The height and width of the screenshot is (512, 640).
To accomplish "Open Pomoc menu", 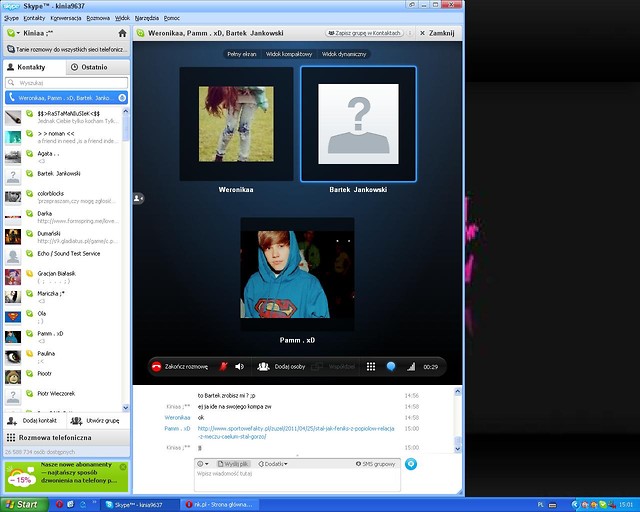I will tap(171, 18).
